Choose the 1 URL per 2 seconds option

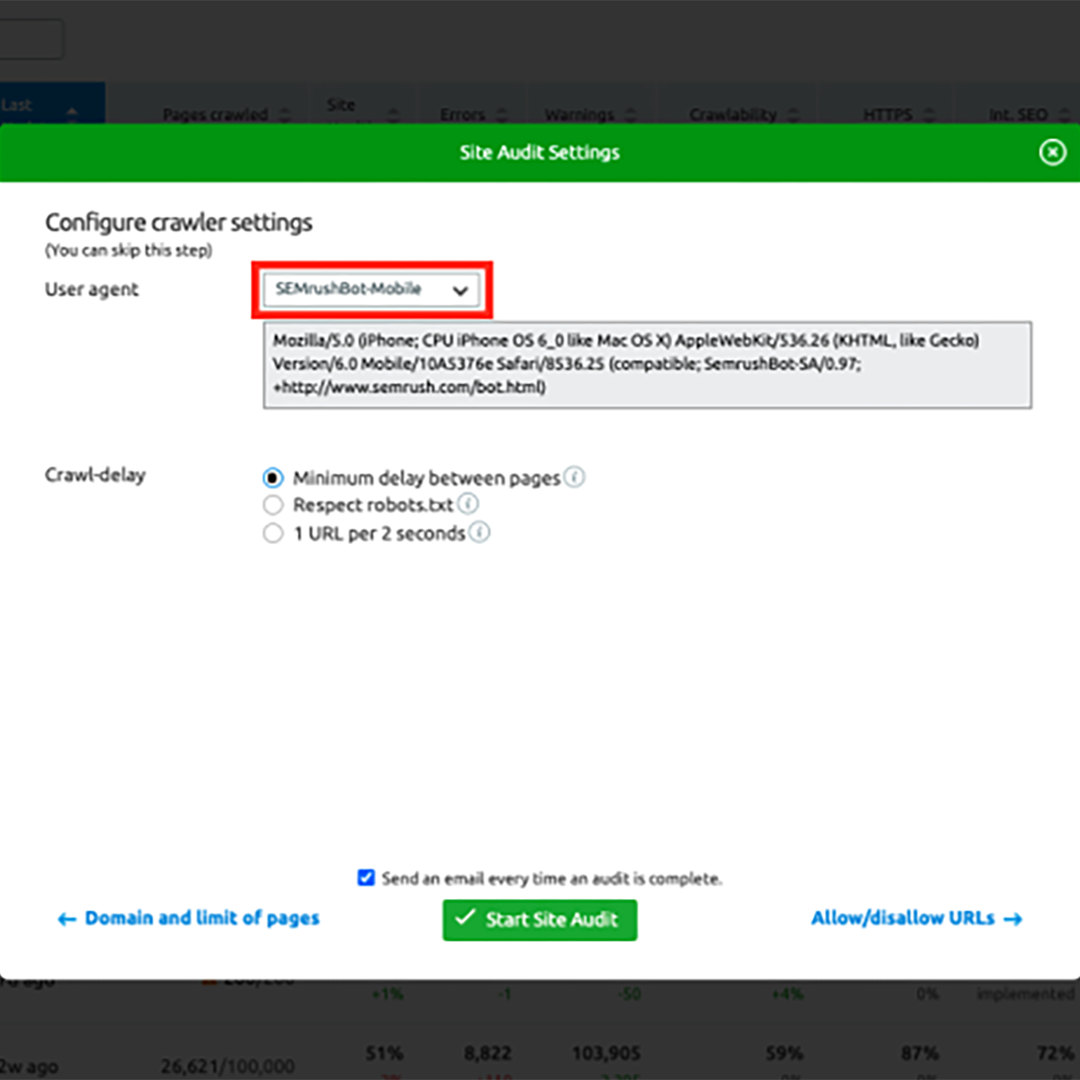[273, 533]
